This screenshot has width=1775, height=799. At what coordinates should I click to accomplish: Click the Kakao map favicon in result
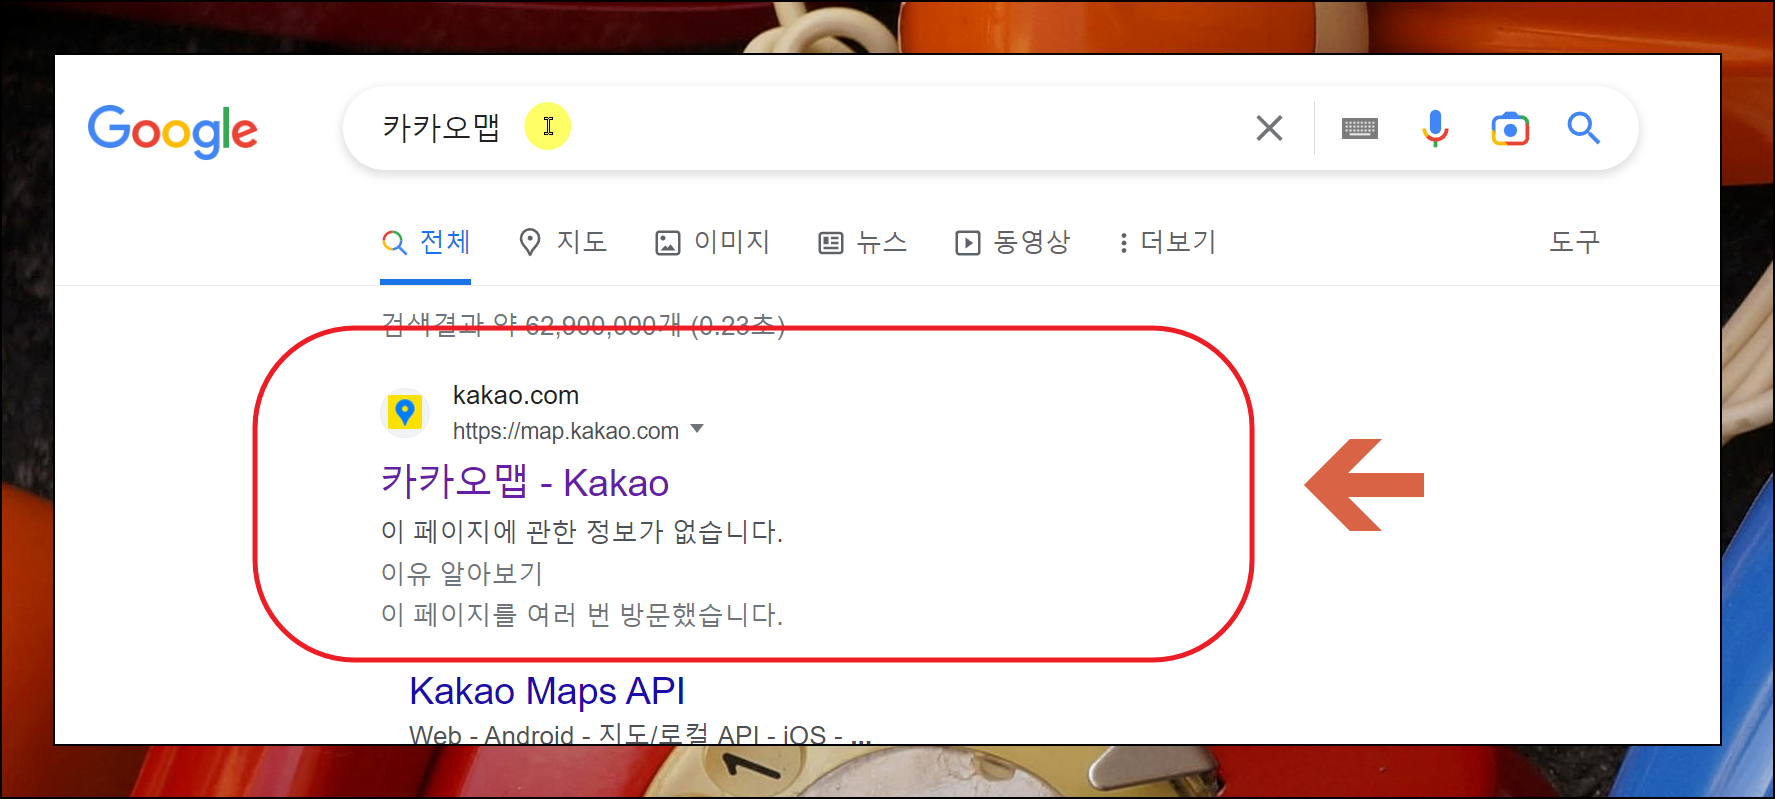pyautogui.click(x=405, y=412)
